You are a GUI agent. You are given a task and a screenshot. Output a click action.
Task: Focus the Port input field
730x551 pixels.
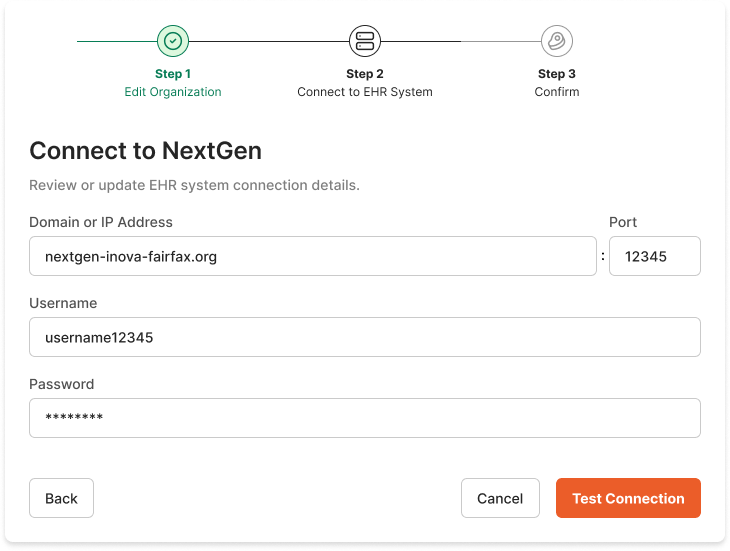pyautogui.click(x=655, y=256)
